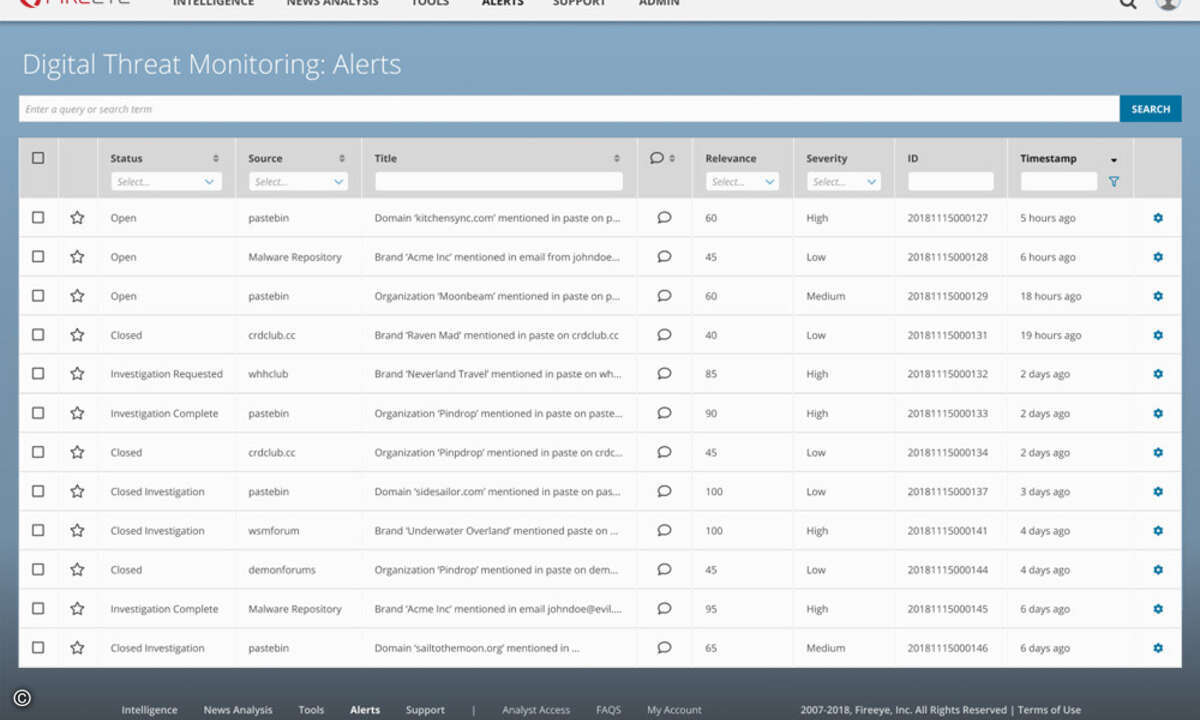The width and height of the screenshot is (1200, 720).
Task: Open the Source filter dropdown
Action: [x=297, y=182]
